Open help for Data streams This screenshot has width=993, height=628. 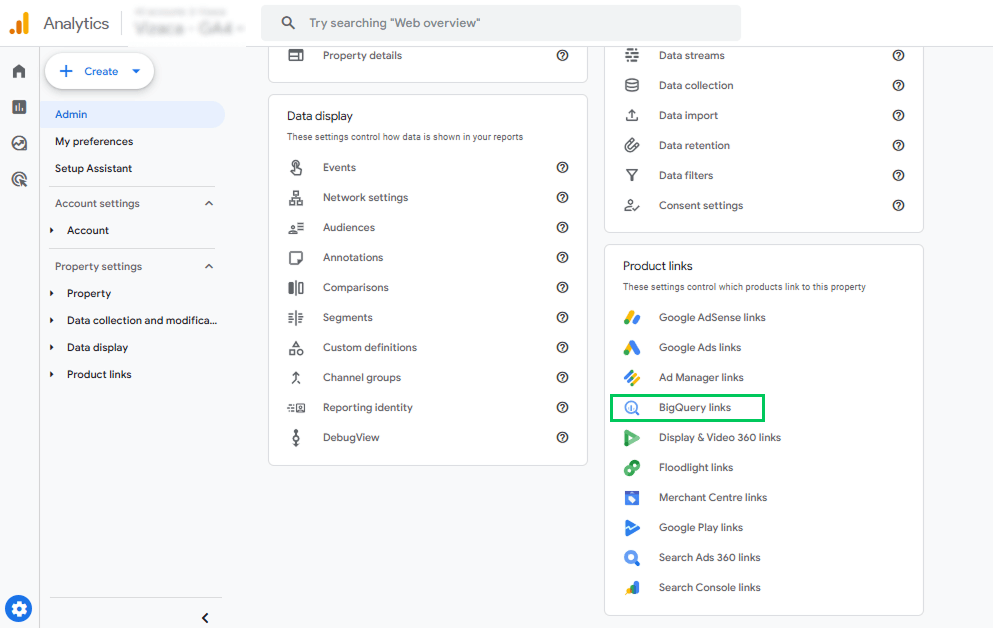click(898, 55)
